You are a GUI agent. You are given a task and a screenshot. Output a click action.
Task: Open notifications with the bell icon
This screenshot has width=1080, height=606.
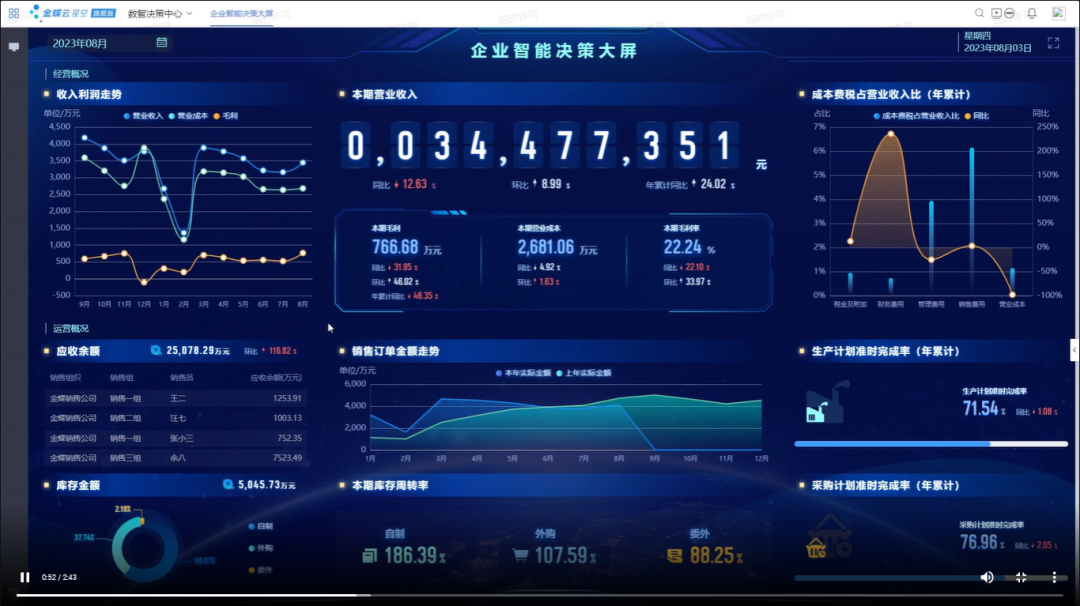pyautogui.click(x=1032, y=13)
